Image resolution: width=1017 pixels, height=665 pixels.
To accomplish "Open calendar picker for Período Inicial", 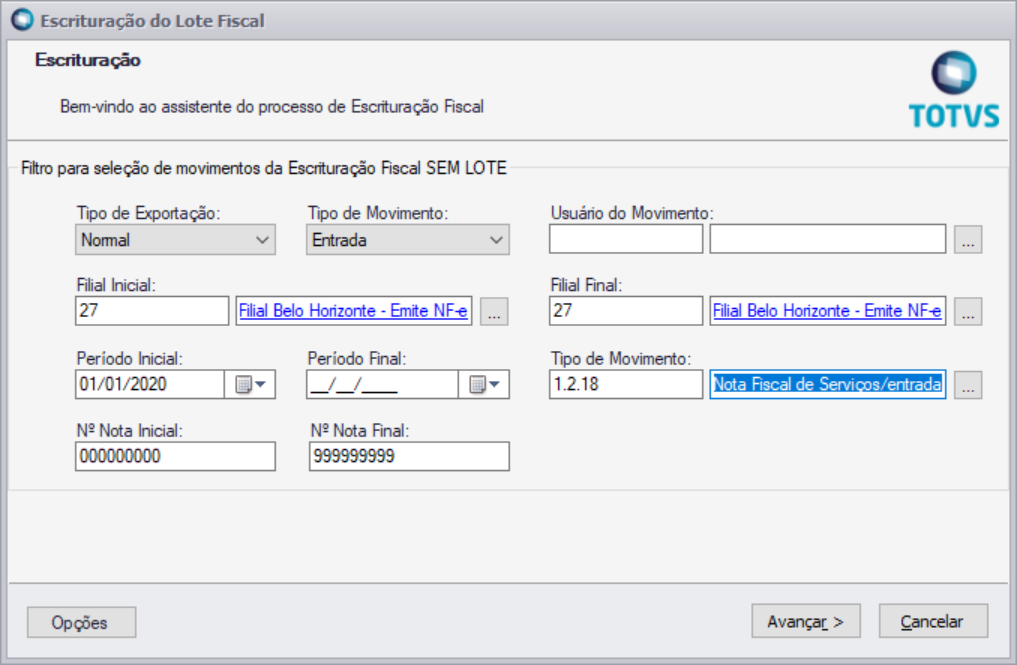I will [252, 384].
